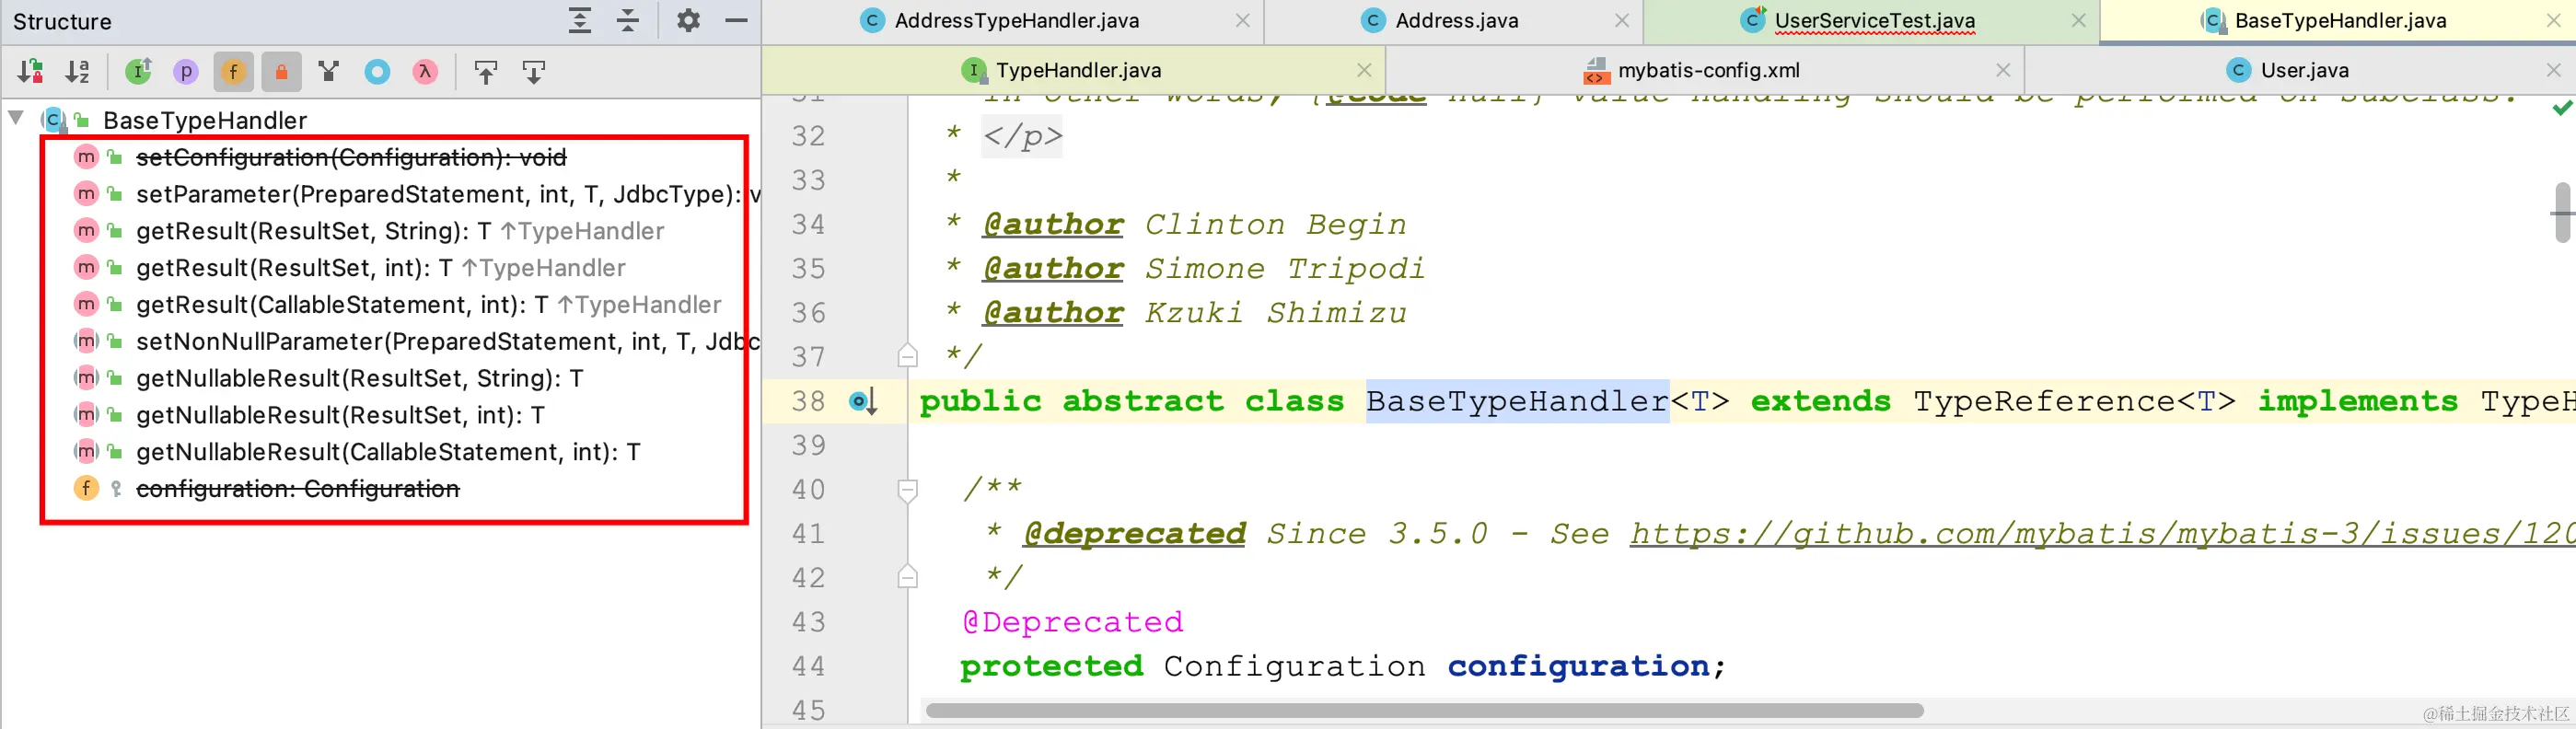
Task: Close the TypeHandler.java tab
Action: pos(1363,70)
